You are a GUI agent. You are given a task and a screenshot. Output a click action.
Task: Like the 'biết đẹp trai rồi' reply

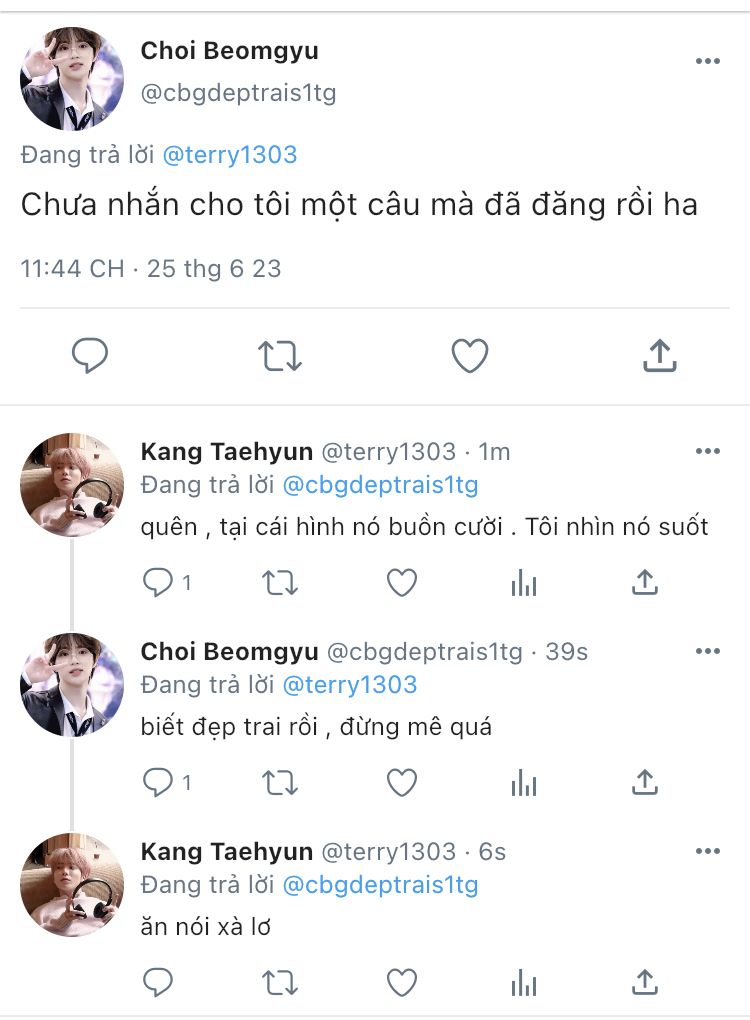(x=402, y=782)
